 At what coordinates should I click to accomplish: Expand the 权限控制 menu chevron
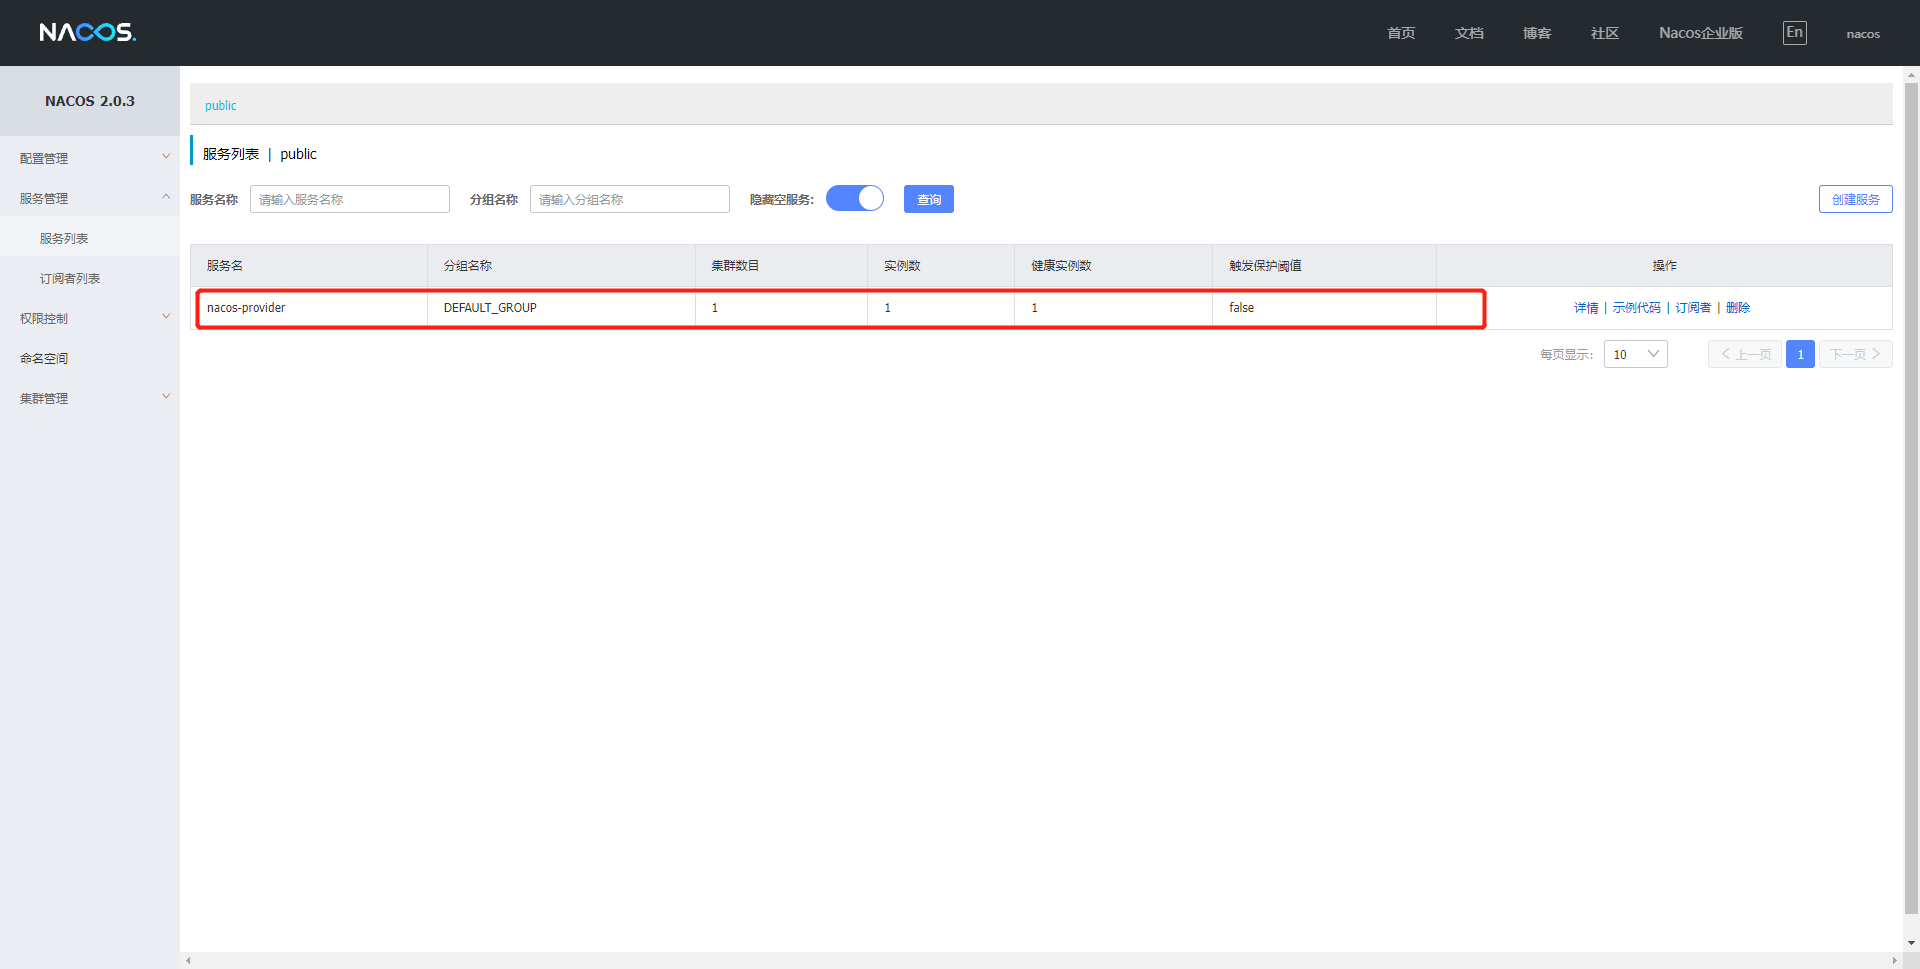tap(166, 317)
